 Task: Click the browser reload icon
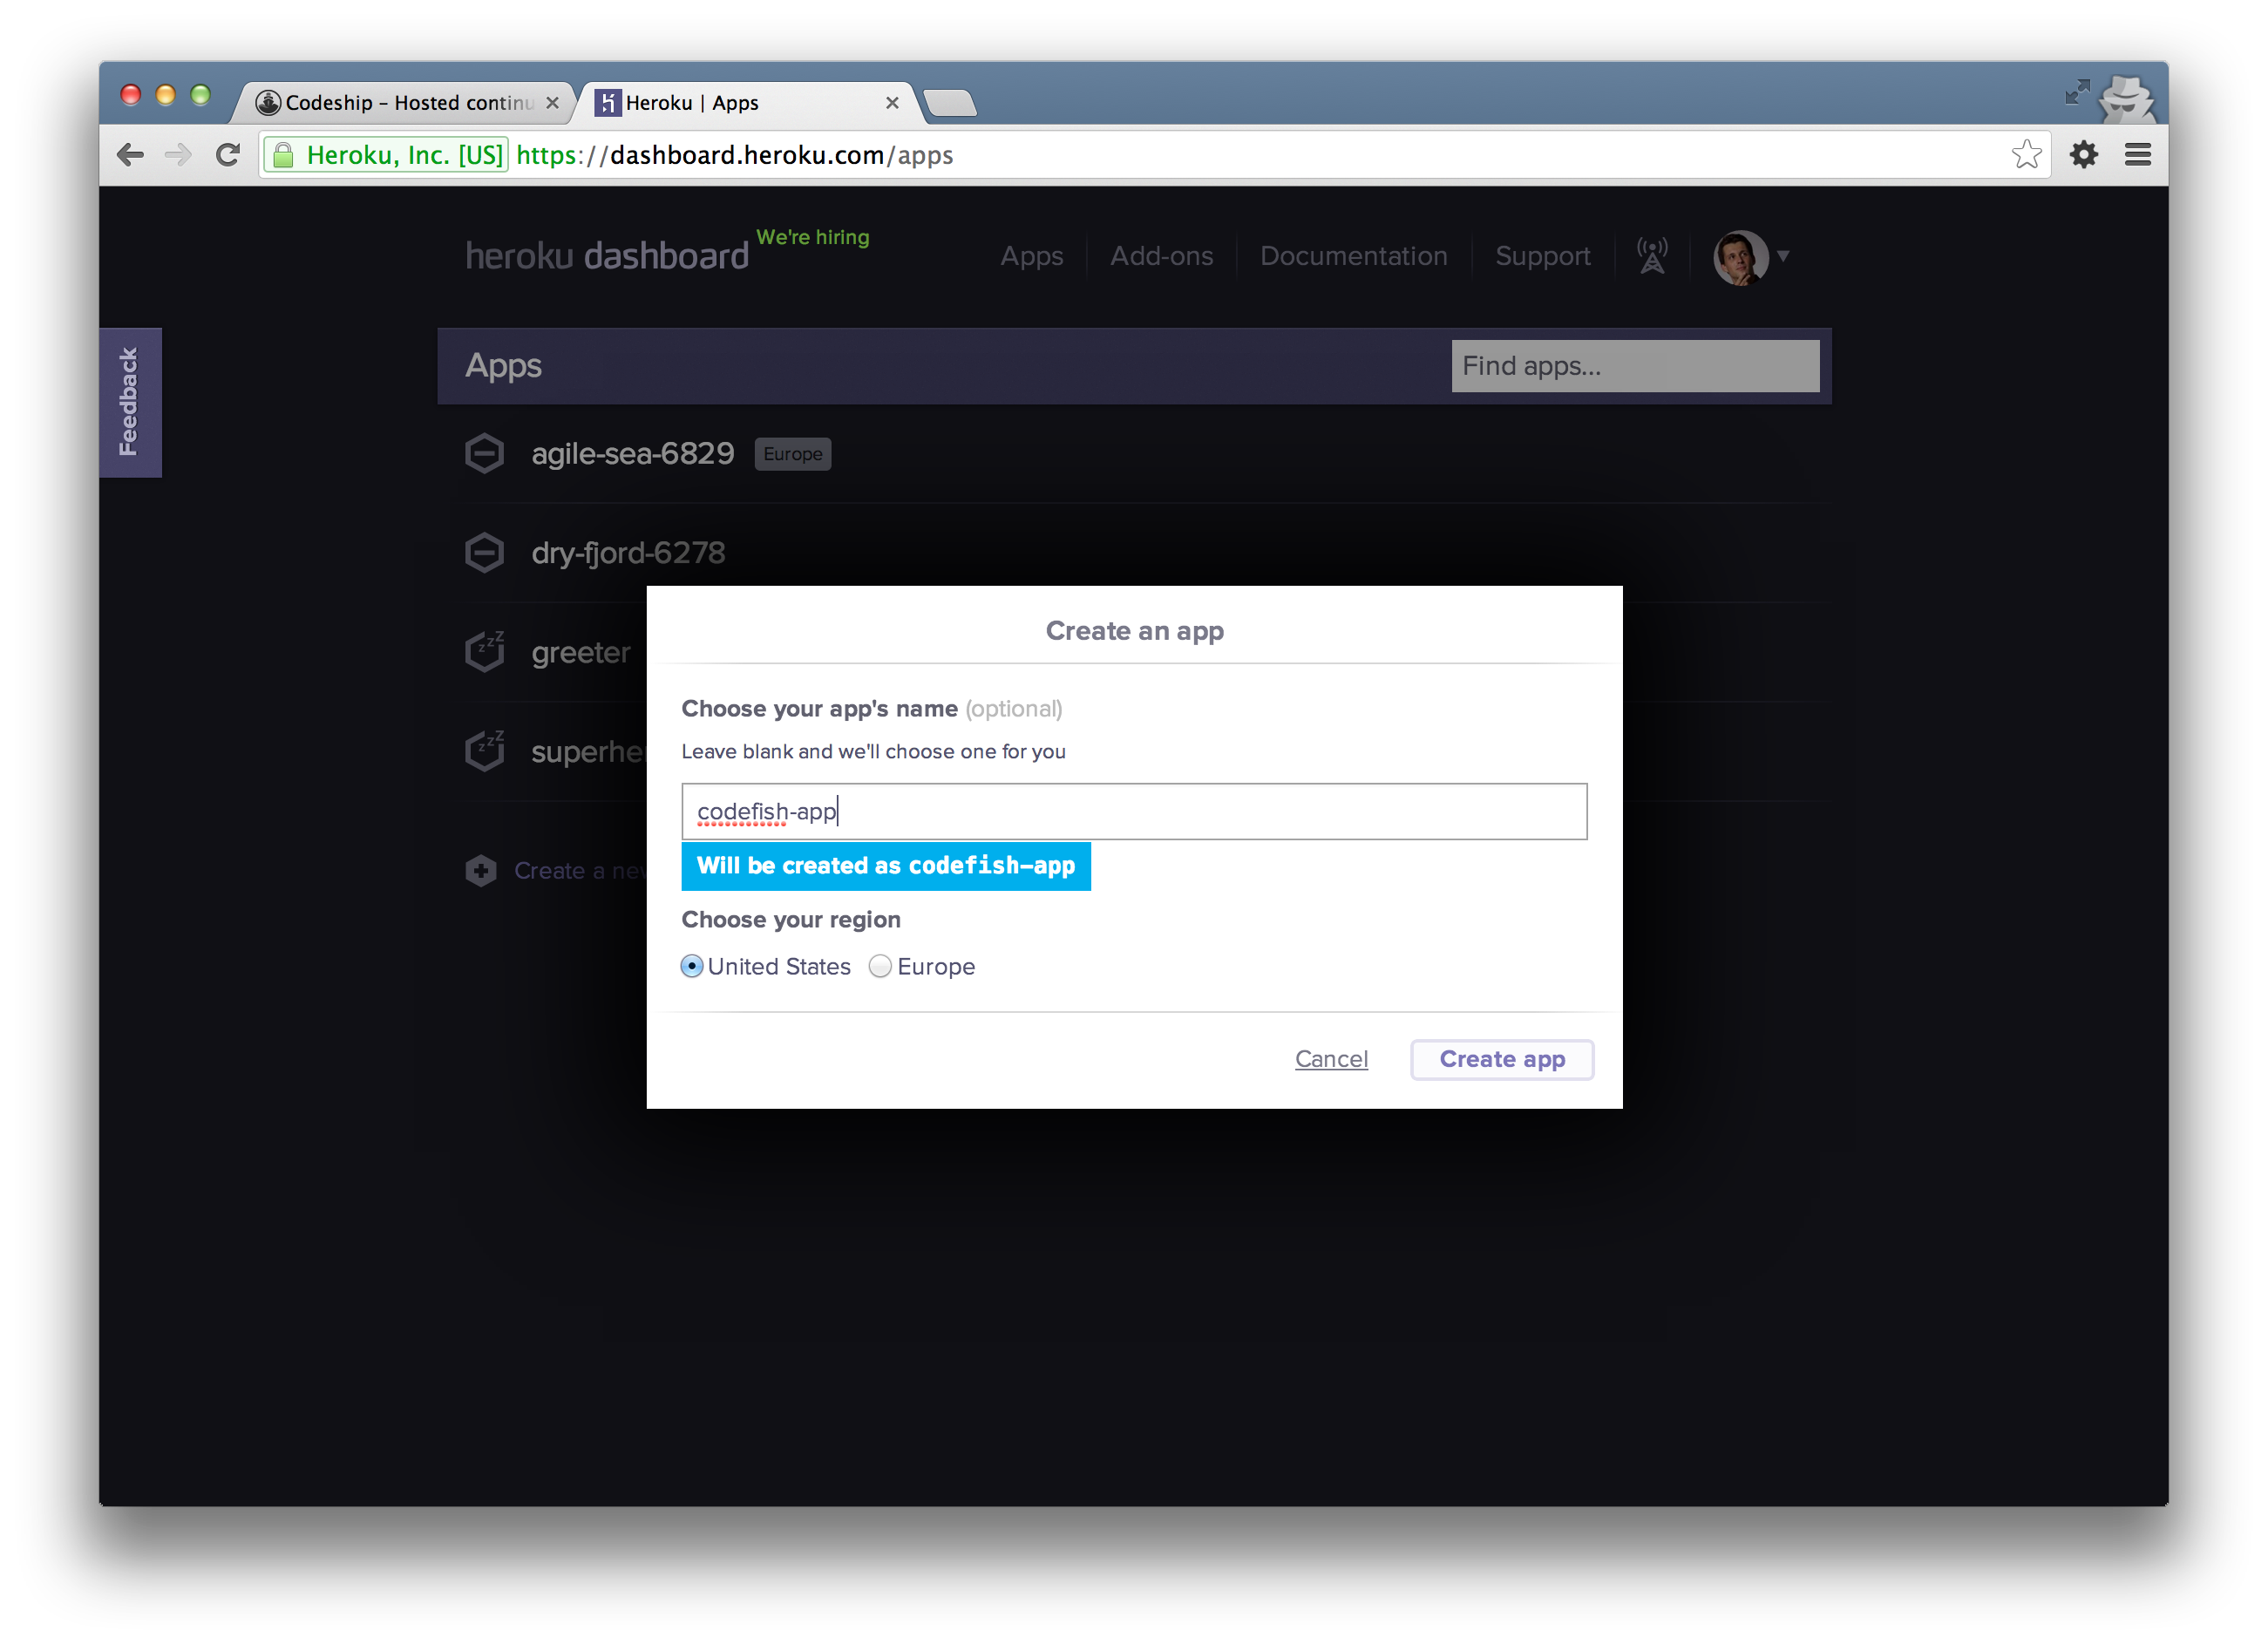[x=228, y=155]
